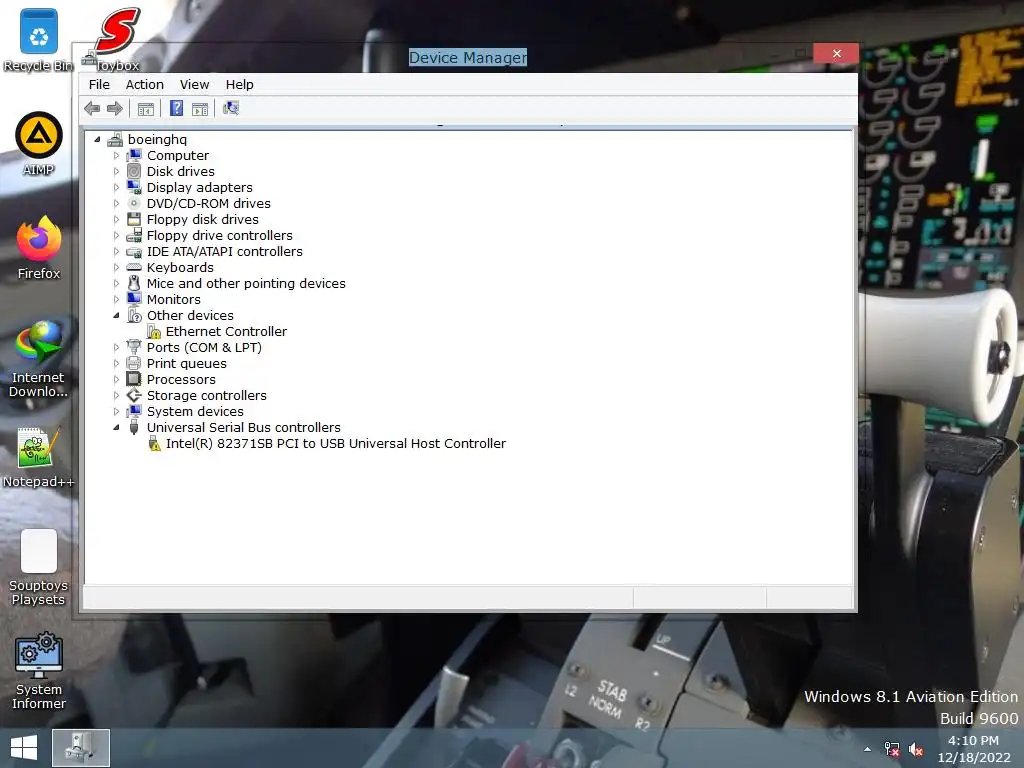Expand DVD/CD-ROM drives node
The image size is (1024, 768).
point(116,203)
